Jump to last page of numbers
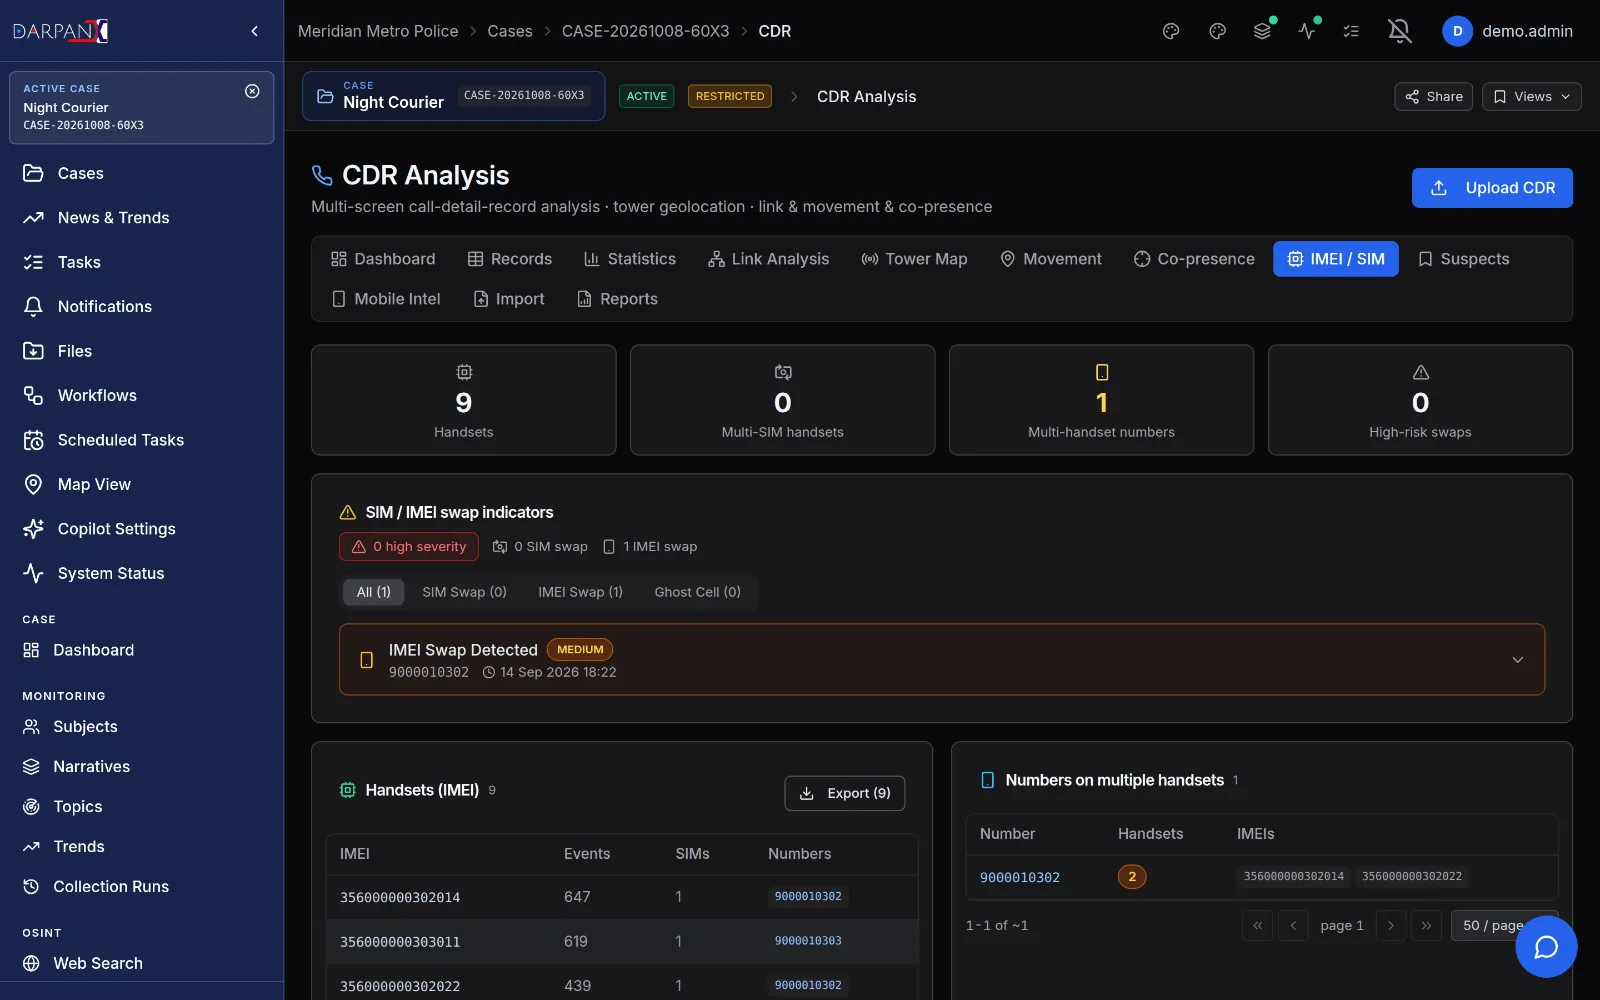 point(1426,925)
